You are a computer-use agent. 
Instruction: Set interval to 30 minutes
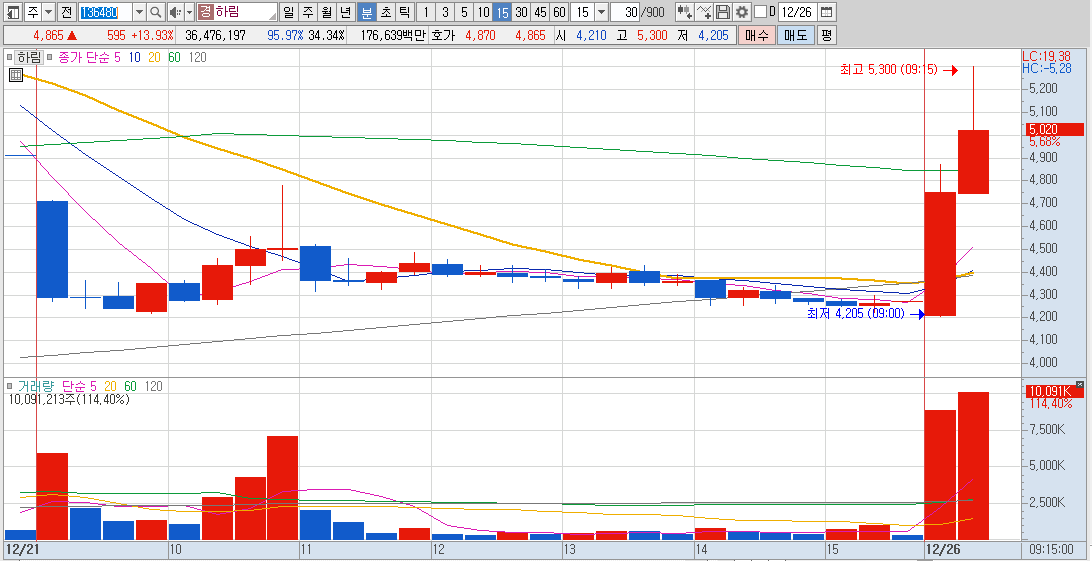click(x=520, y=12)
